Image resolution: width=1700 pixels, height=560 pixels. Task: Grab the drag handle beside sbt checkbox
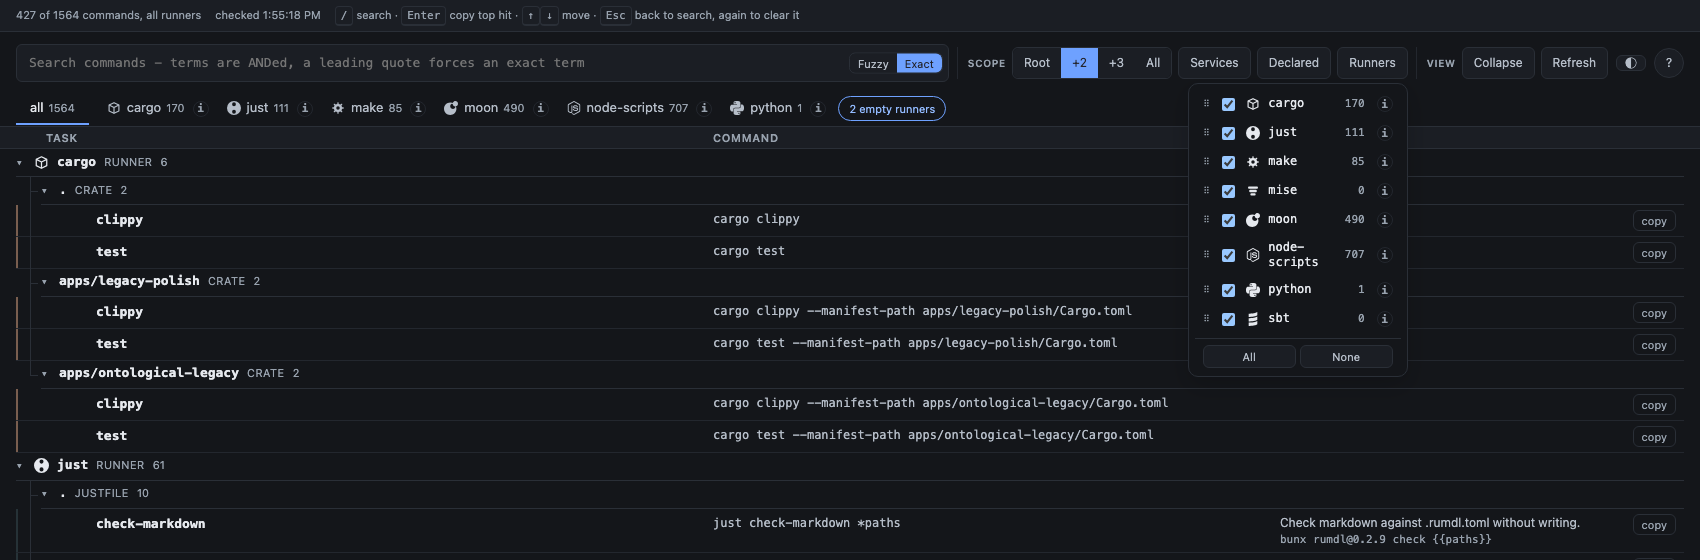pos(1206,318)
